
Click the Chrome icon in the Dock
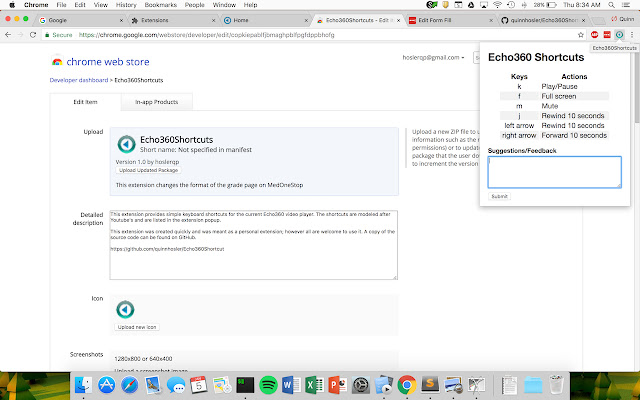pos(407,385)
